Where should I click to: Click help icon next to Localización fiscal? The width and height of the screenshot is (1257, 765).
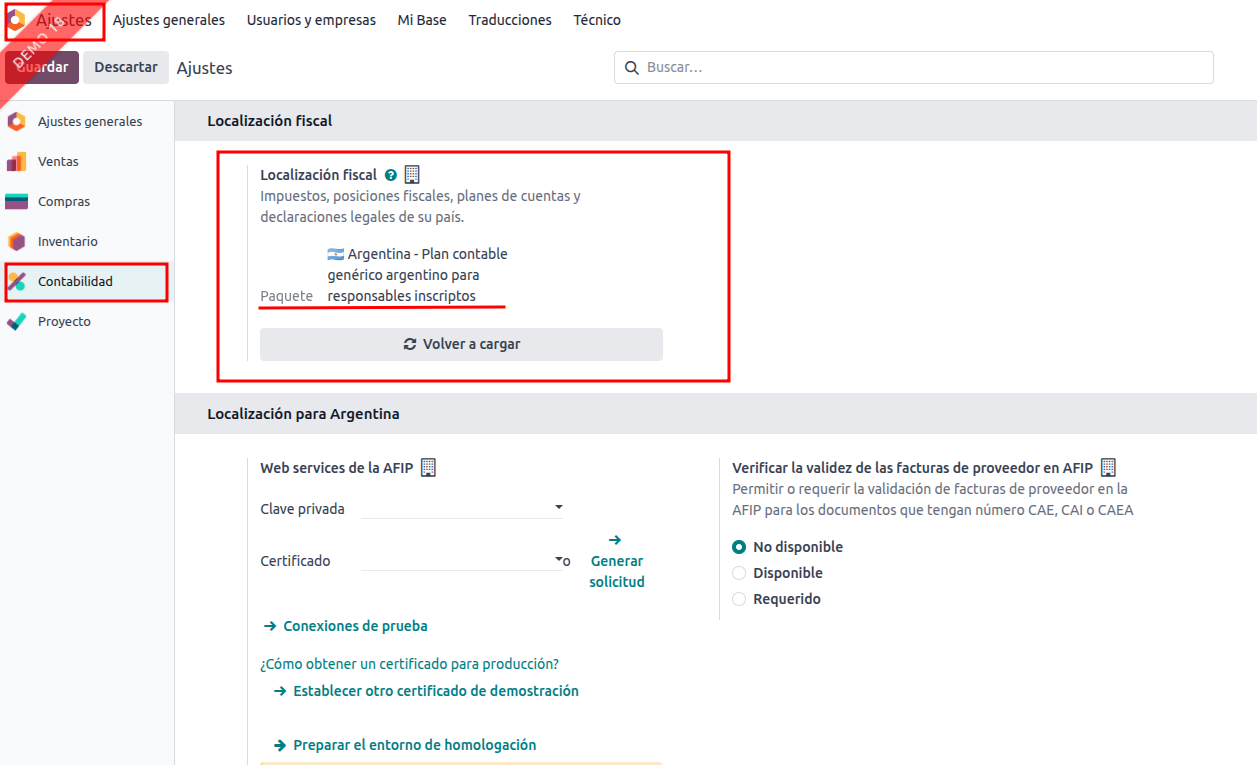[x=391, y=175]
